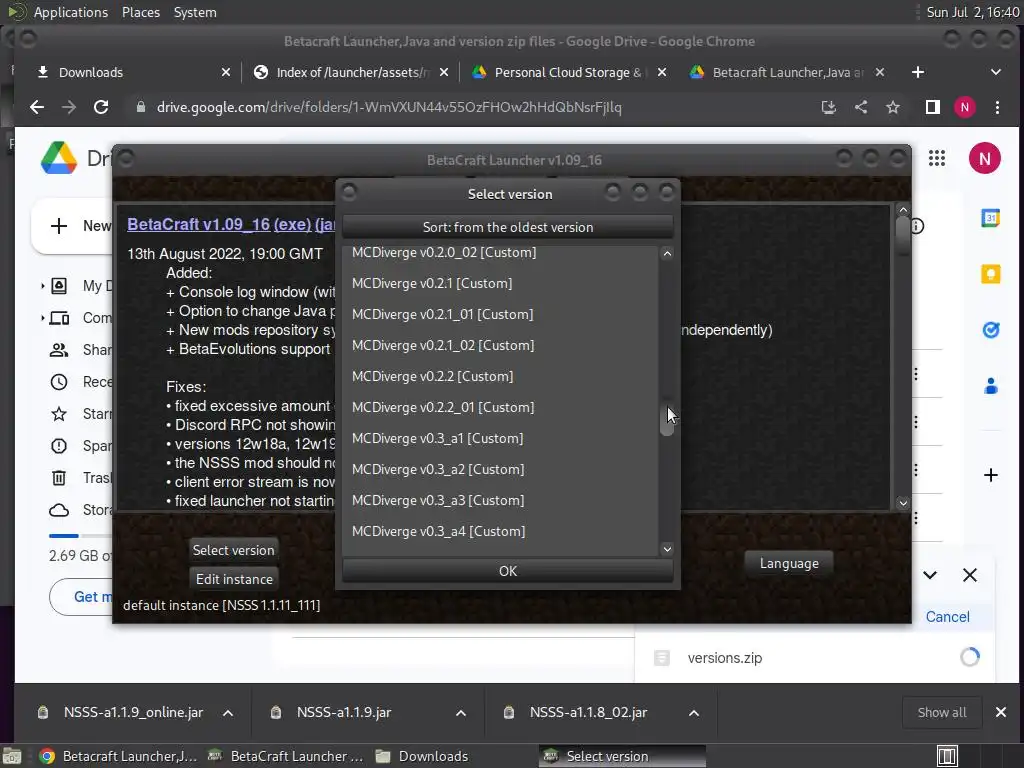Open the System menu
1024x768 pixels.
click(x=195, y=12)
